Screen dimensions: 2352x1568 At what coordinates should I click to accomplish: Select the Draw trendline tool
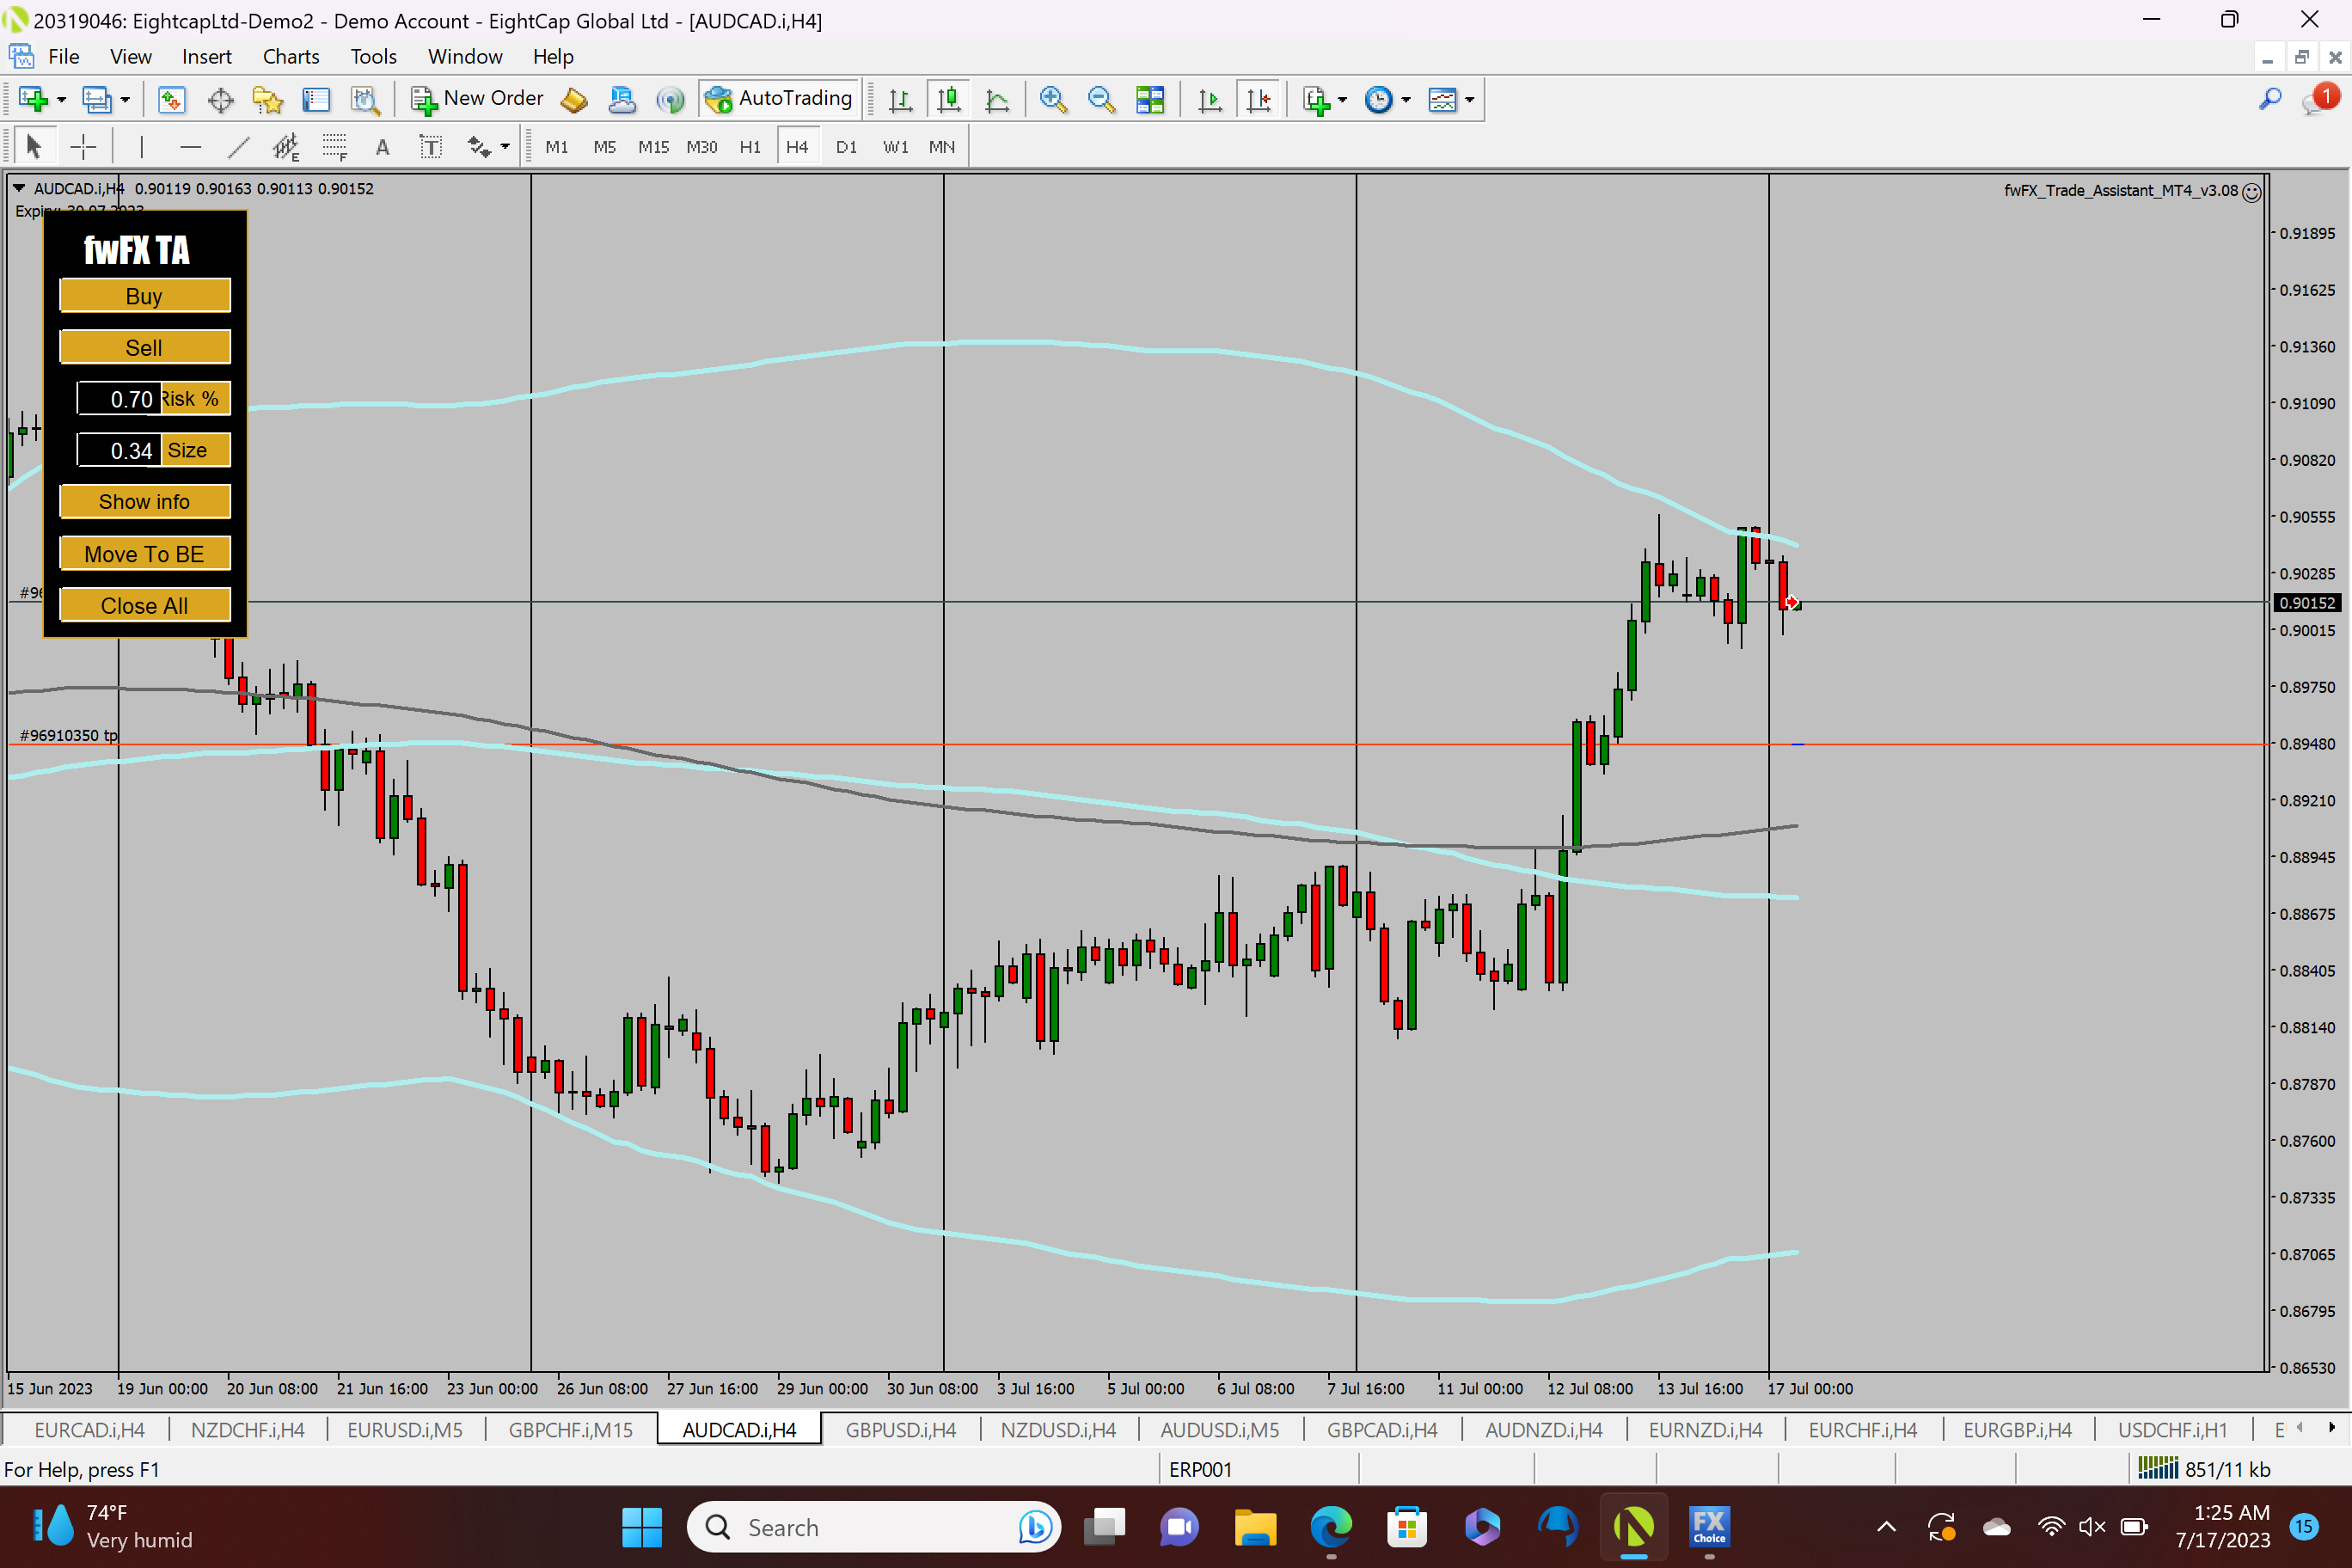tap(238, 148)
